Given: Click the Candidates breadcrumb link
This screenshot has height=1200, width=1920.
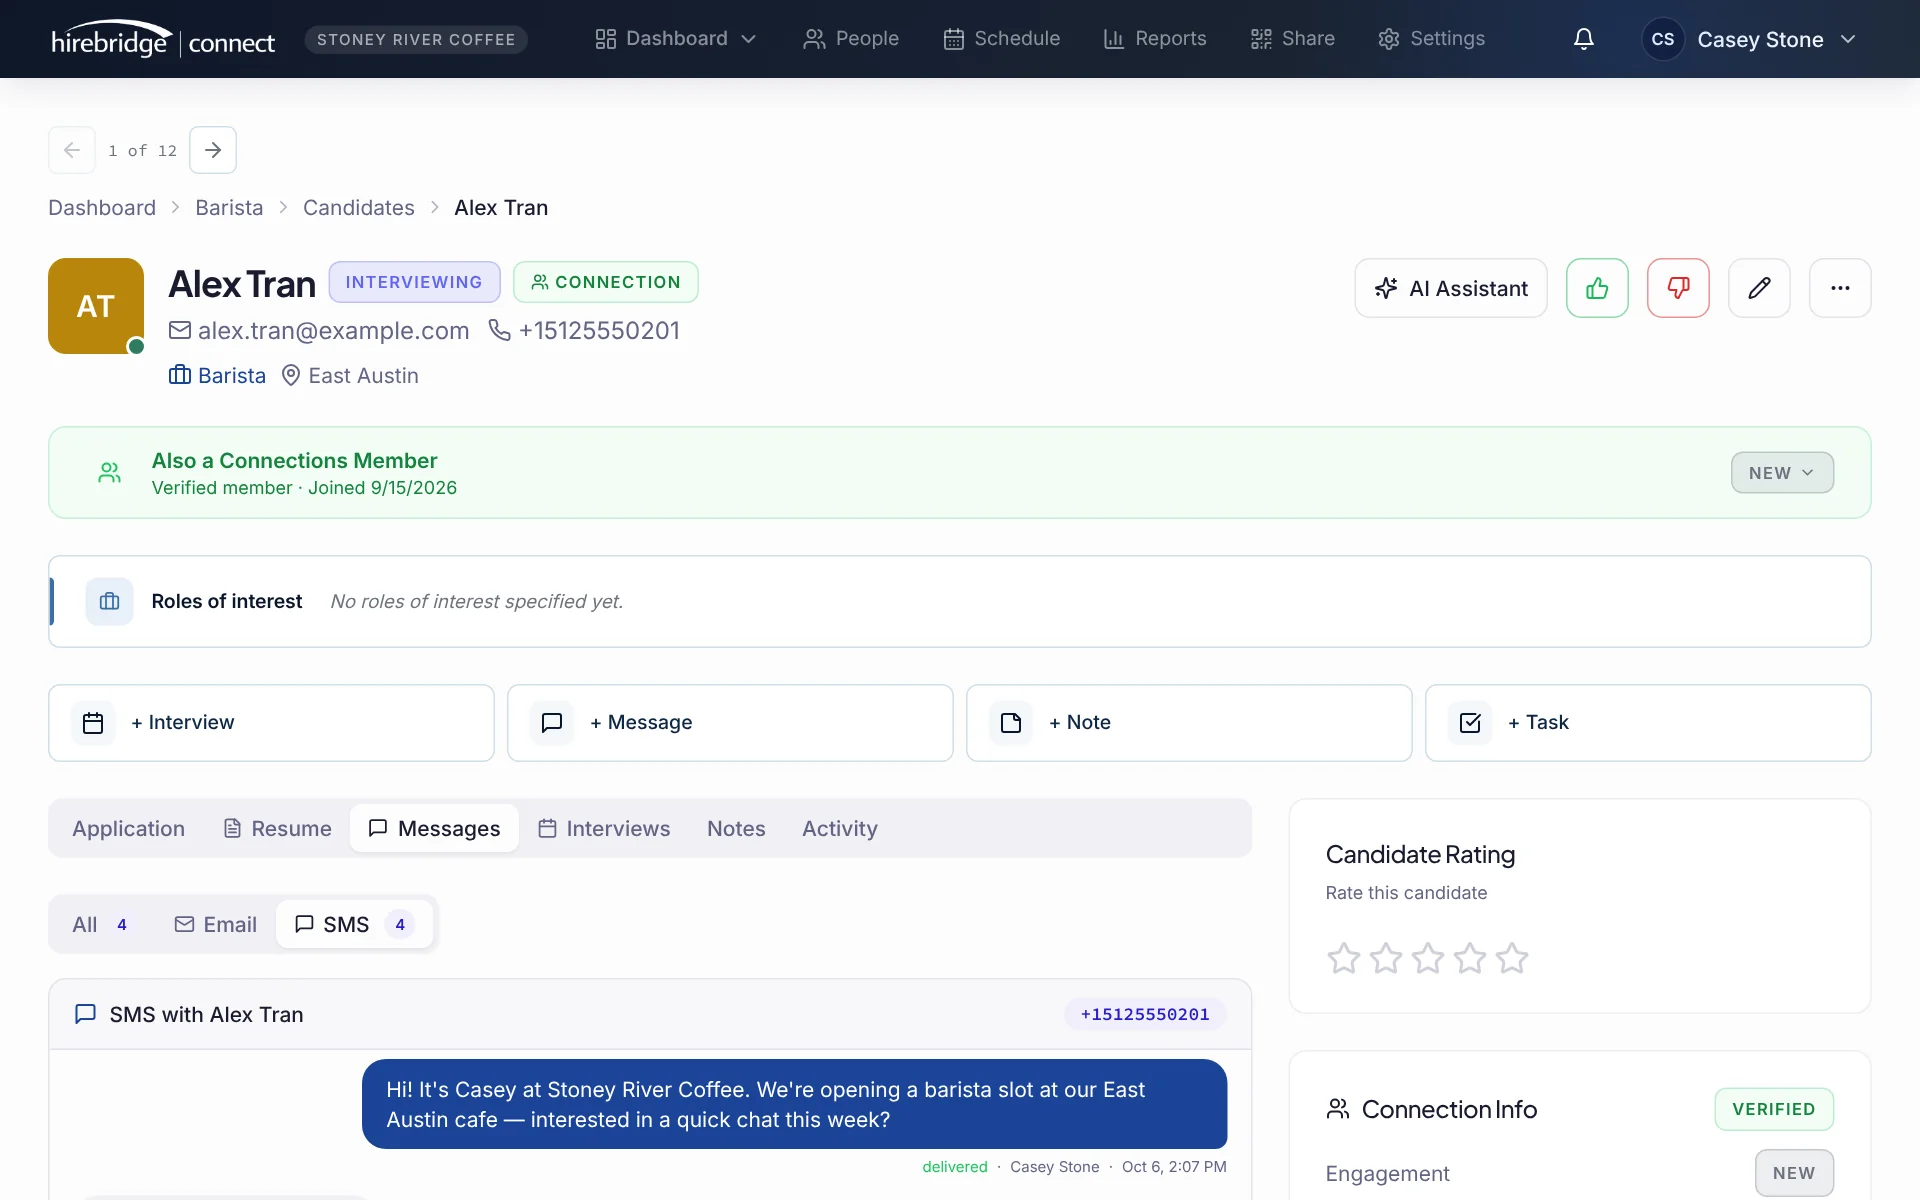Looking at the screenshot, I should pos(358,207).
